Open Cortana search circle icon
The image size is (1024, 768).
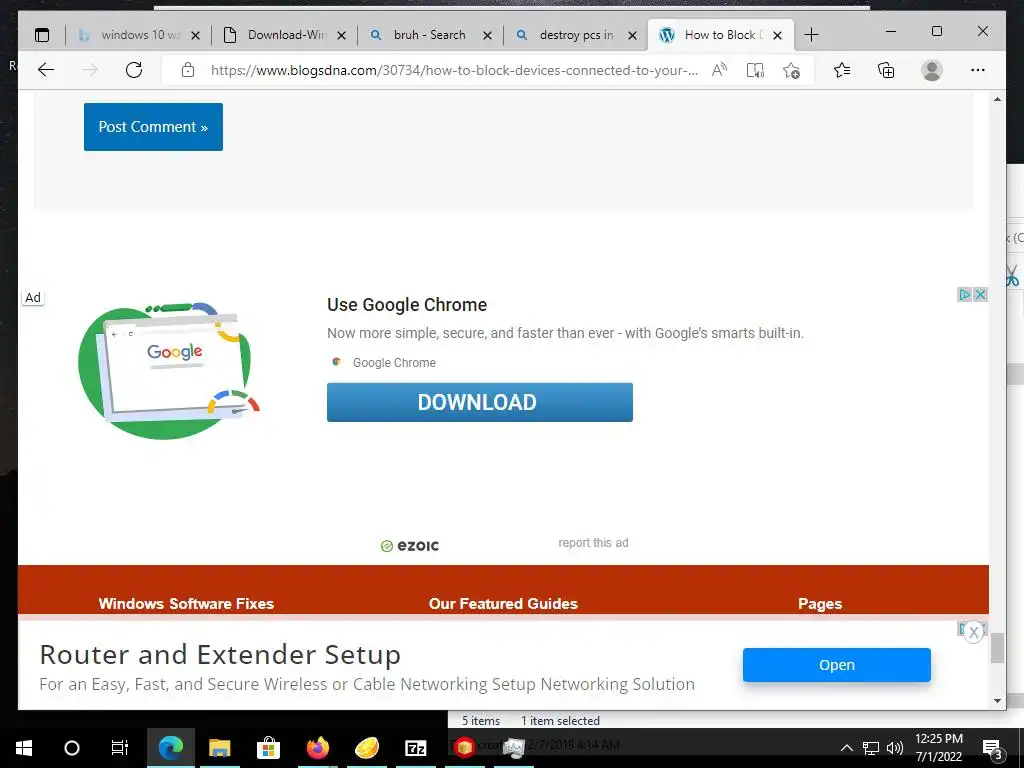coord(72,748)
